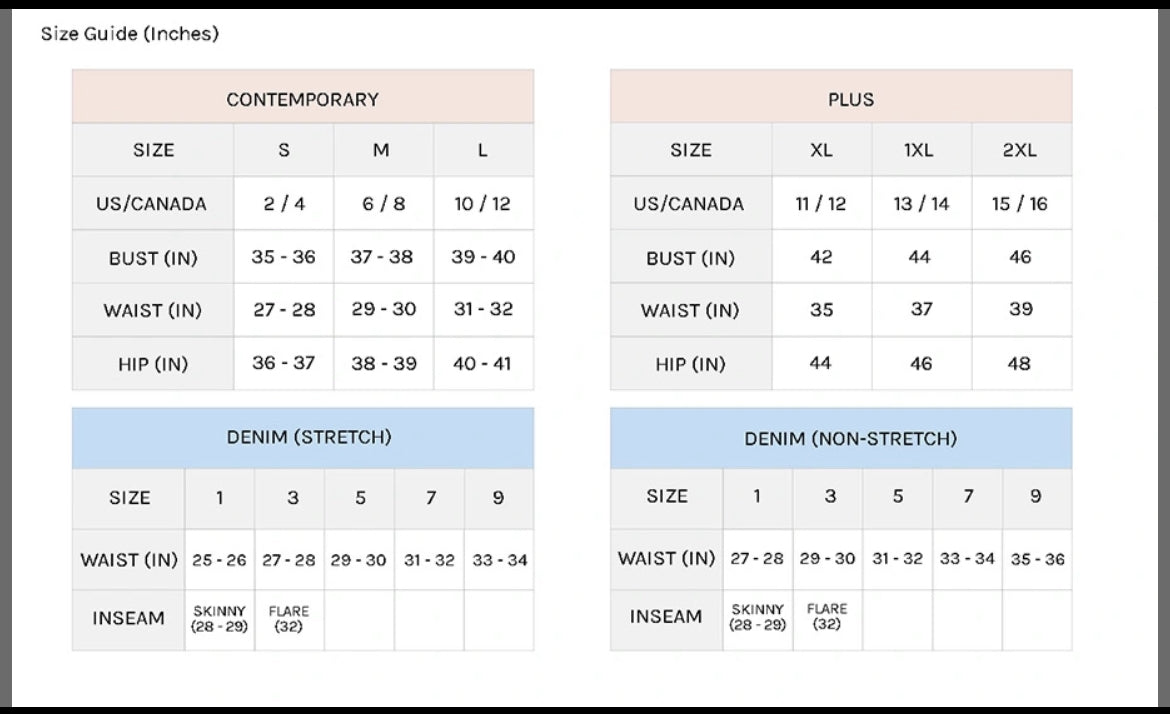Click the "2 / 4" US/Canada cell

(x=284, y=204)
